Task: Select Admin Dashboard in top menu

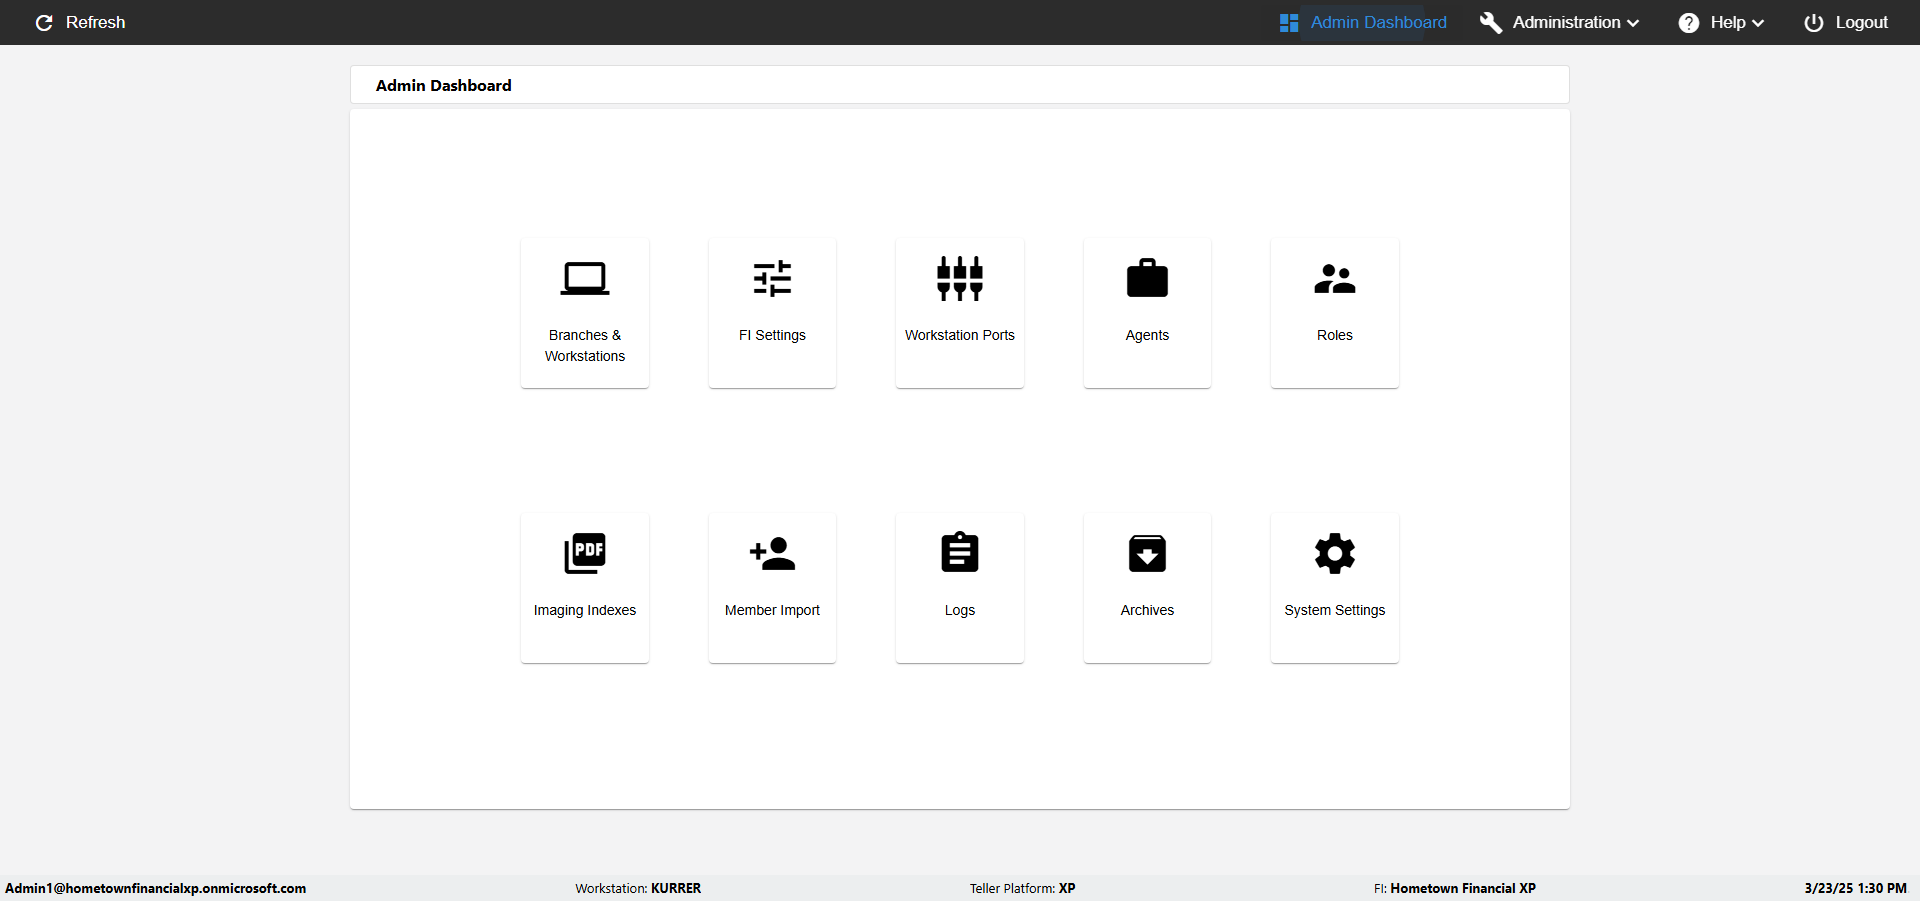Action: tap(1378, 22)
